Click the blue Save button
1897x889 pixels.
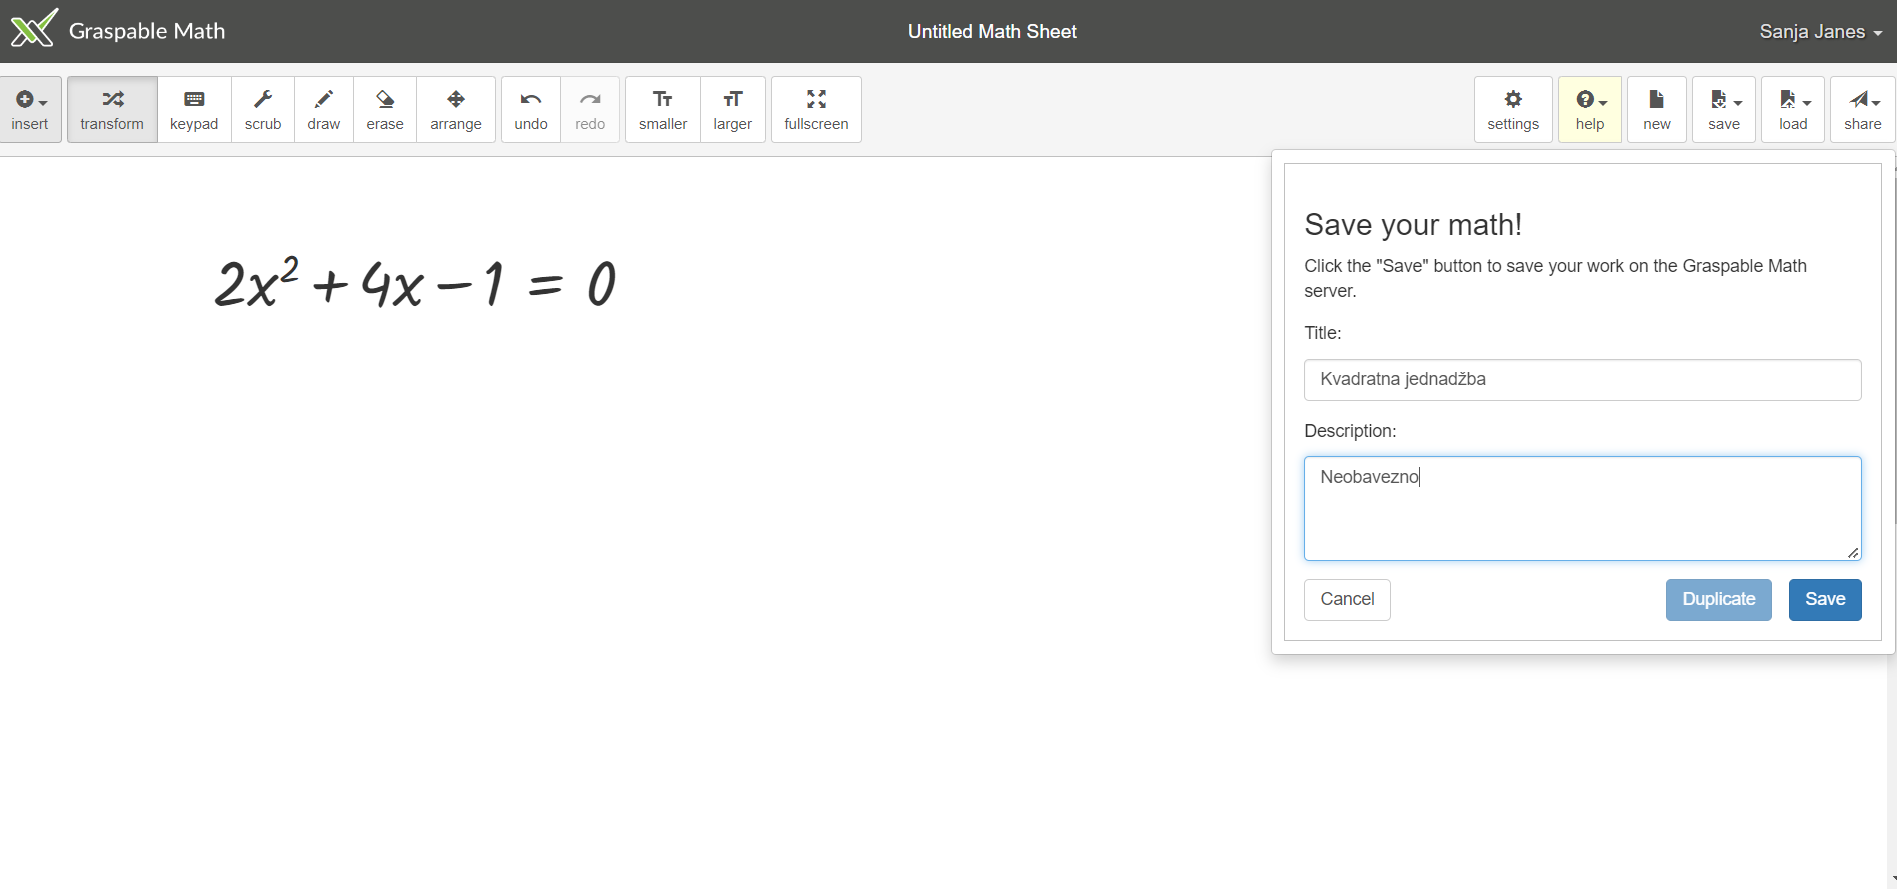[x=1825, y=599]
